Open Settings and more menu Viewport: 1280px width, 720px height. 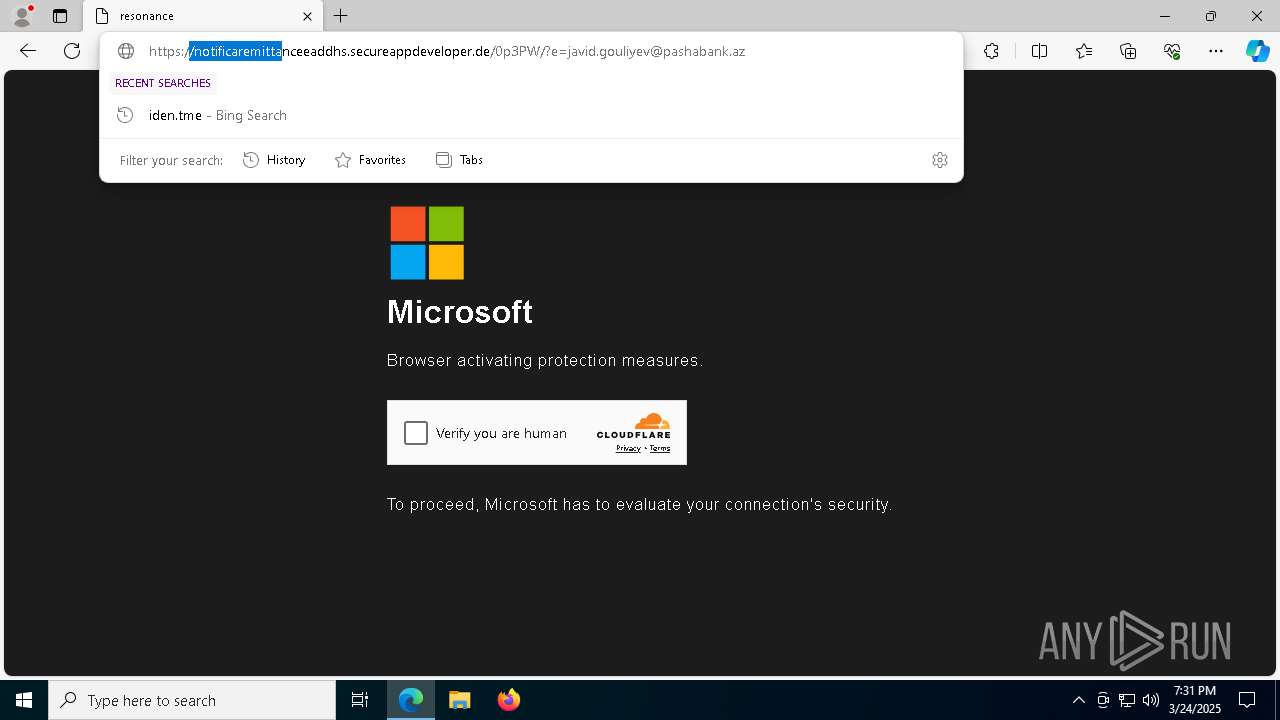pyautogui.click(x=1216, y=51)
